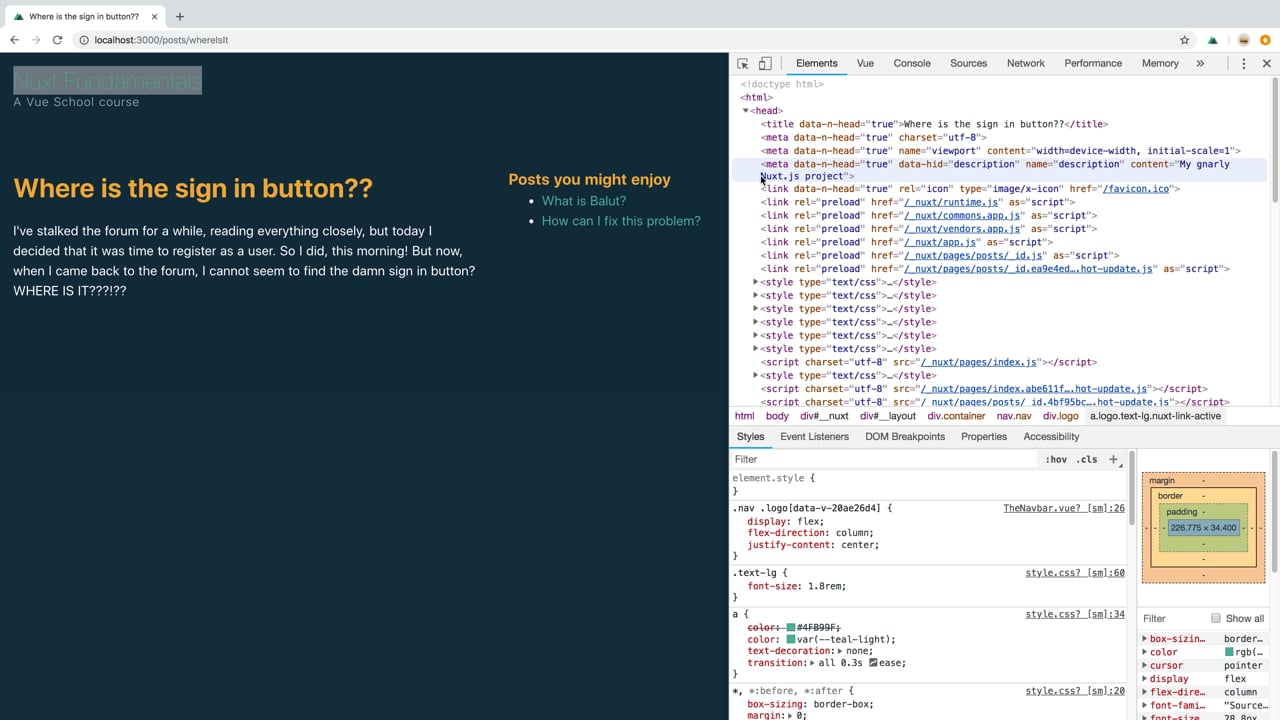View site information icon beside localhost URL
This screenshot has height=720, width=1280.
tap(83, 40)
